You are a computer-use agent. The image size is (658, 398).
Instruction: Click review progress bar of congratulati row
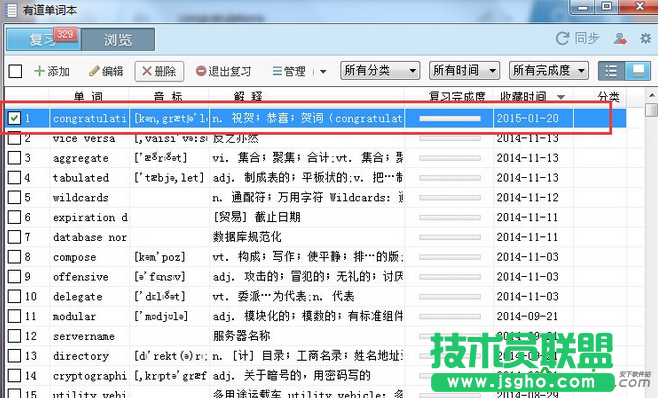(x=449, y=118)
